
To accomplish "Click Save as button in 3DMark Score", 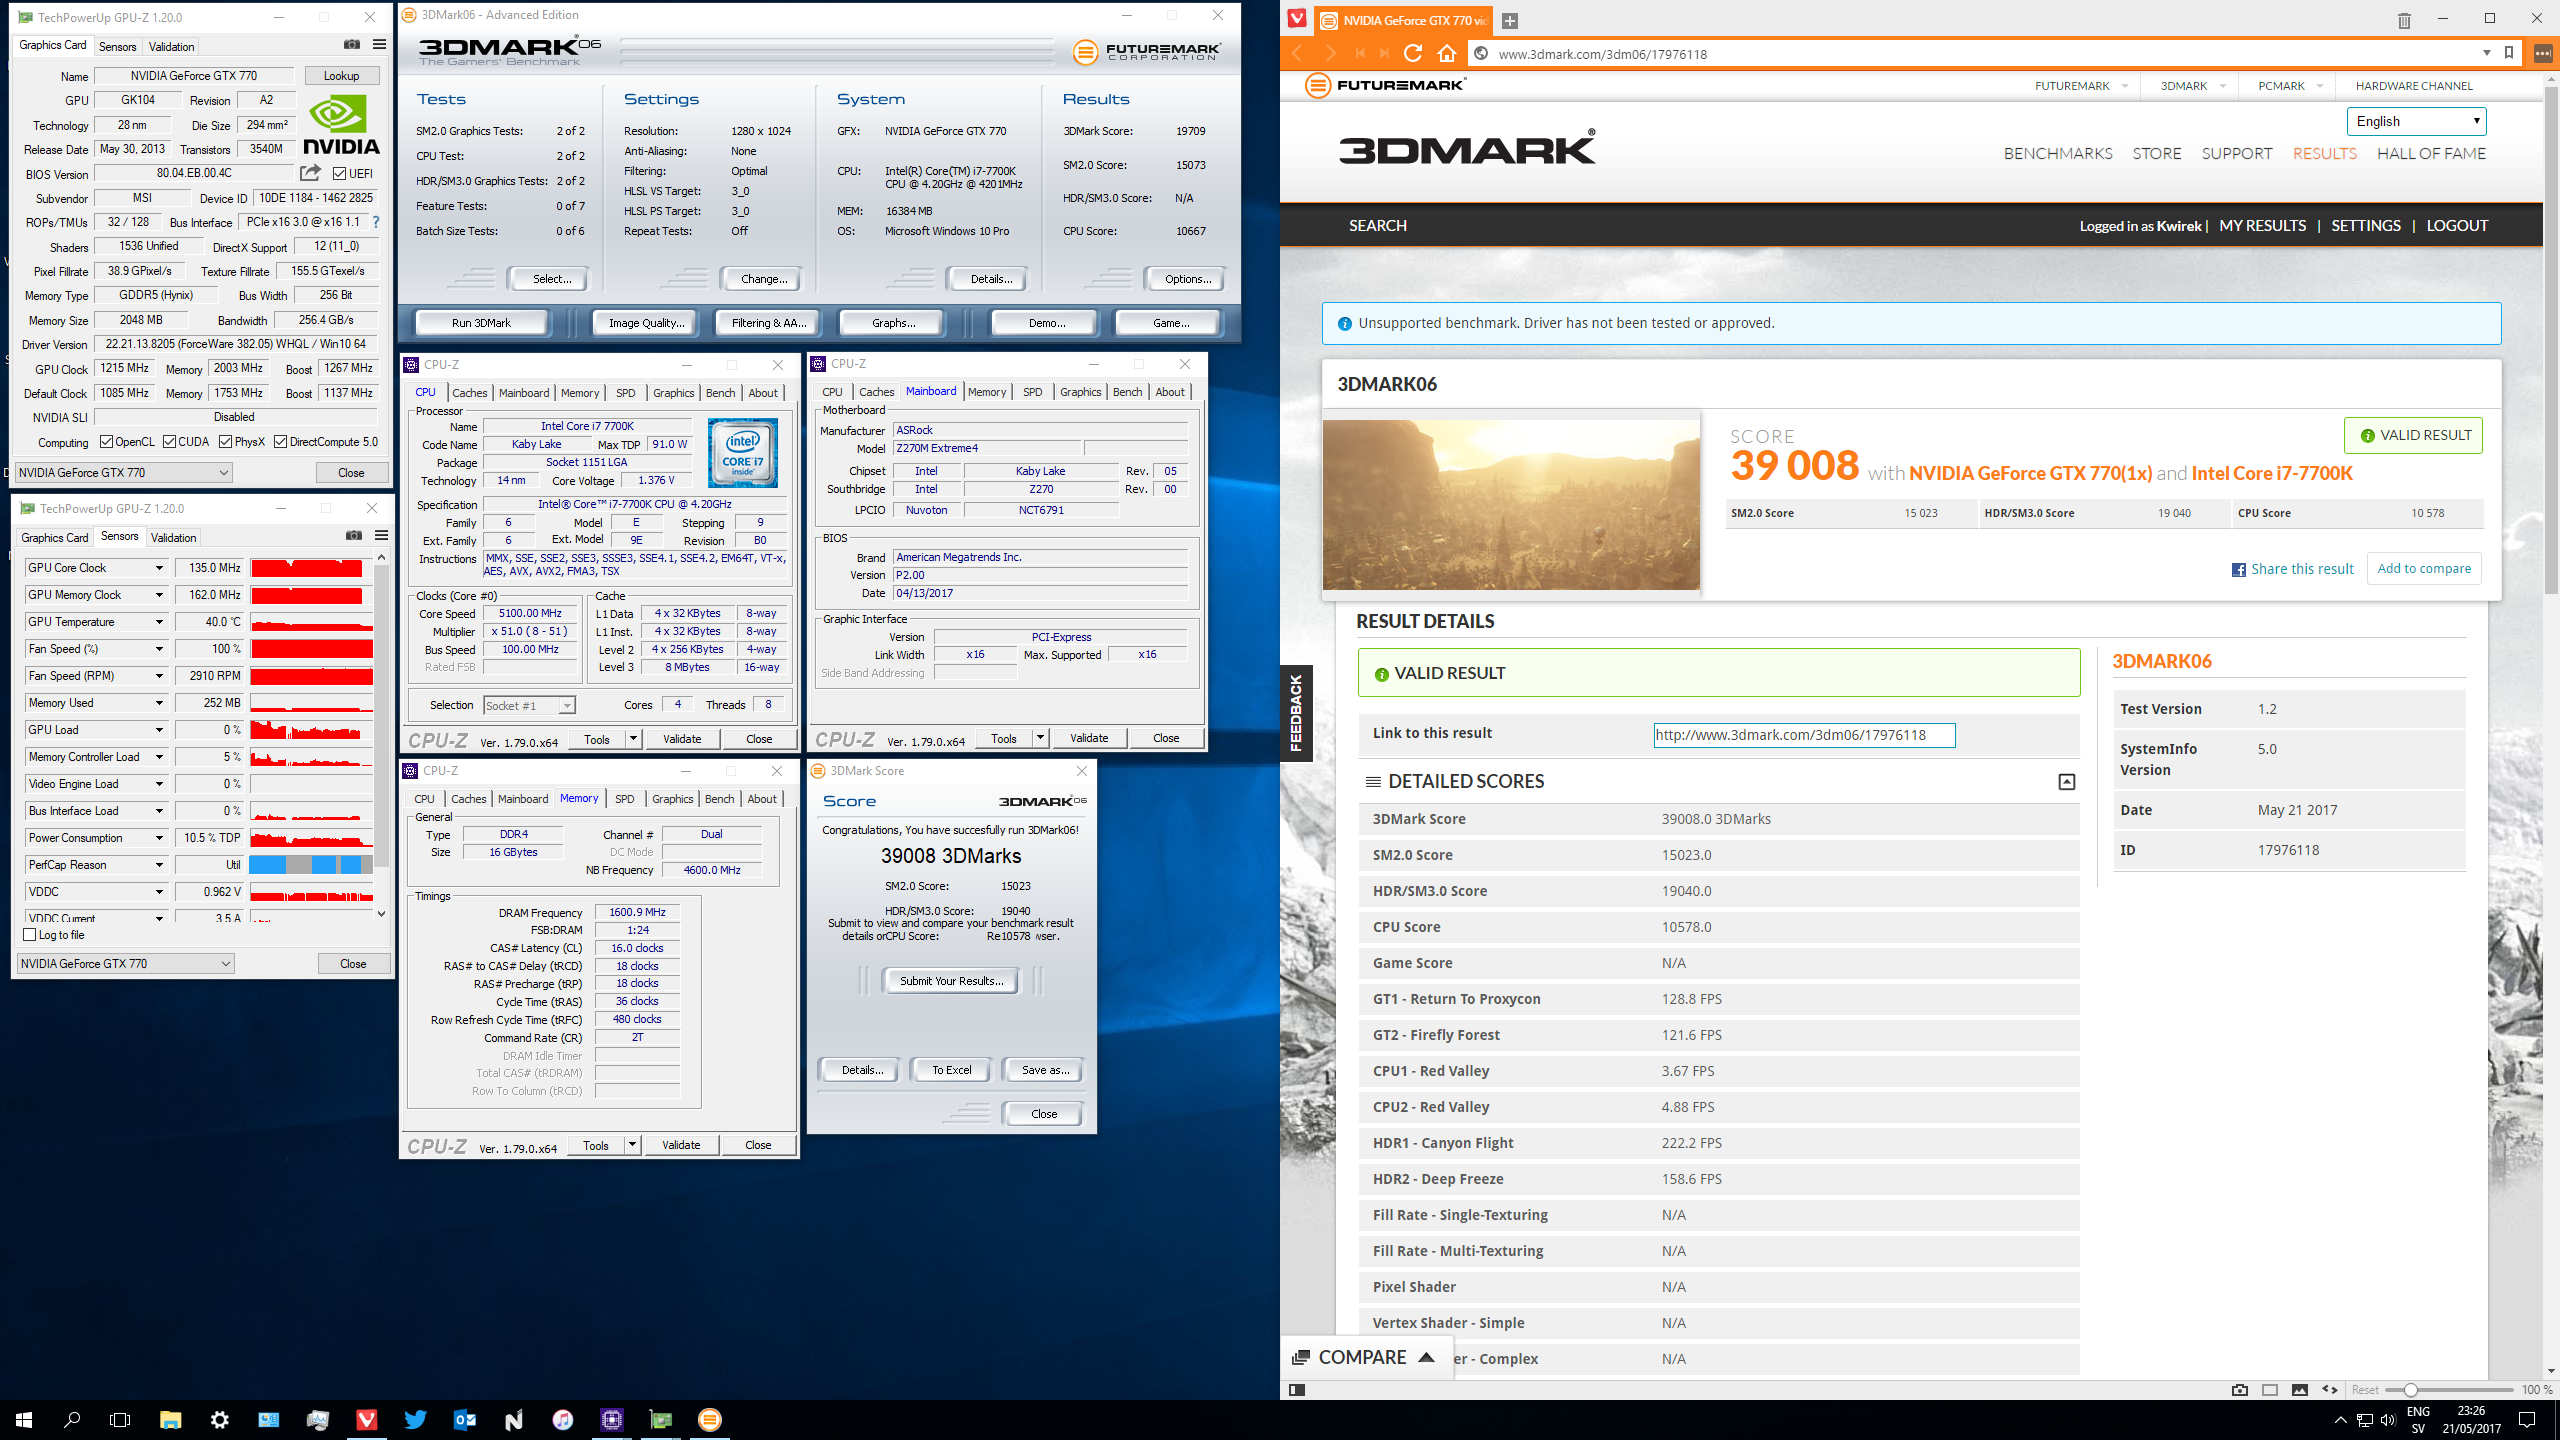I will pyautogui.click(x=1044, y=1070).
